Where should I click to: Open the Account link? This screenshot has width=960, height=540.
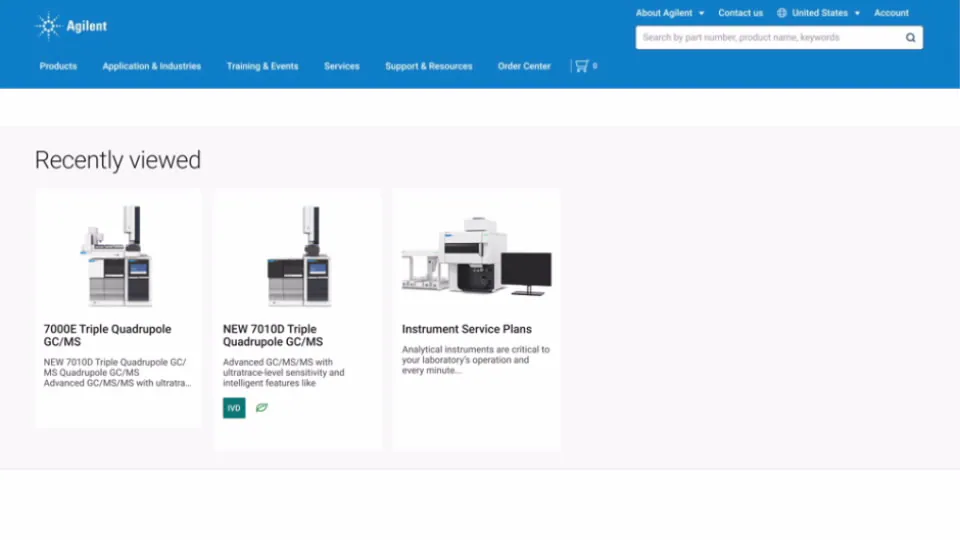pyautogui.click(x=891, y=13)
